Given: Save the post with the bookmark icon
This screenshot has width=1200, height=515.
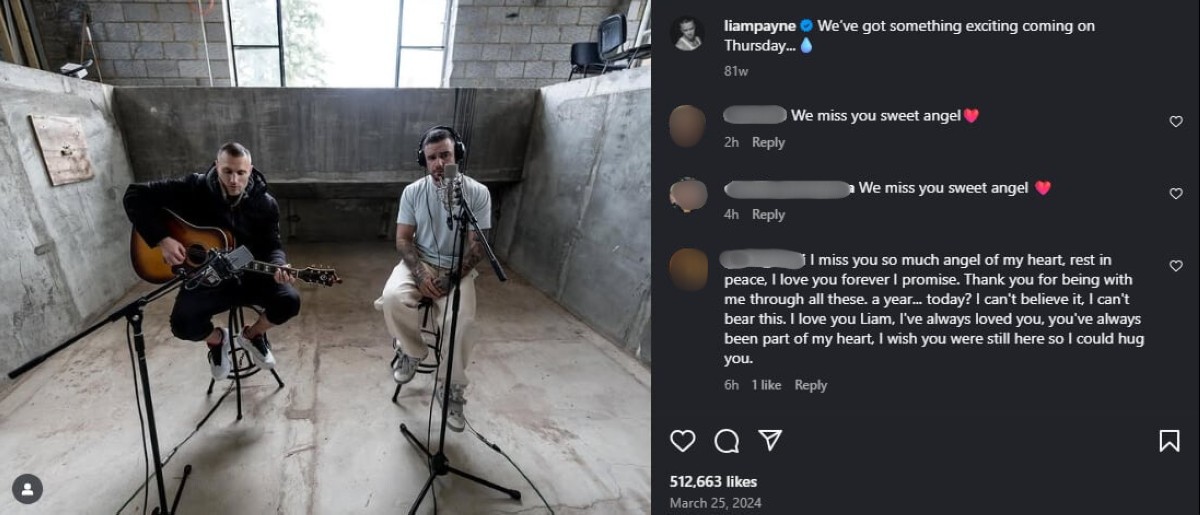Looking at the screenshot, I should [1169, 440].
